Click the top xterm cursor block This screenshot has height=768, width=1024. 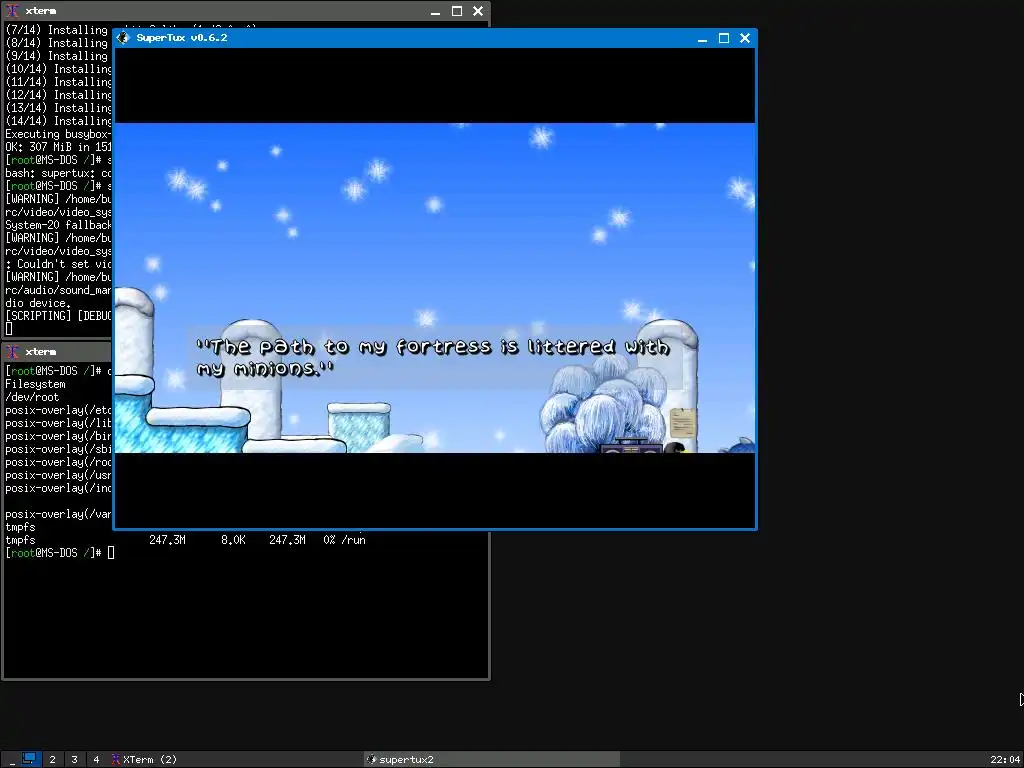click(x=8, y=329)
